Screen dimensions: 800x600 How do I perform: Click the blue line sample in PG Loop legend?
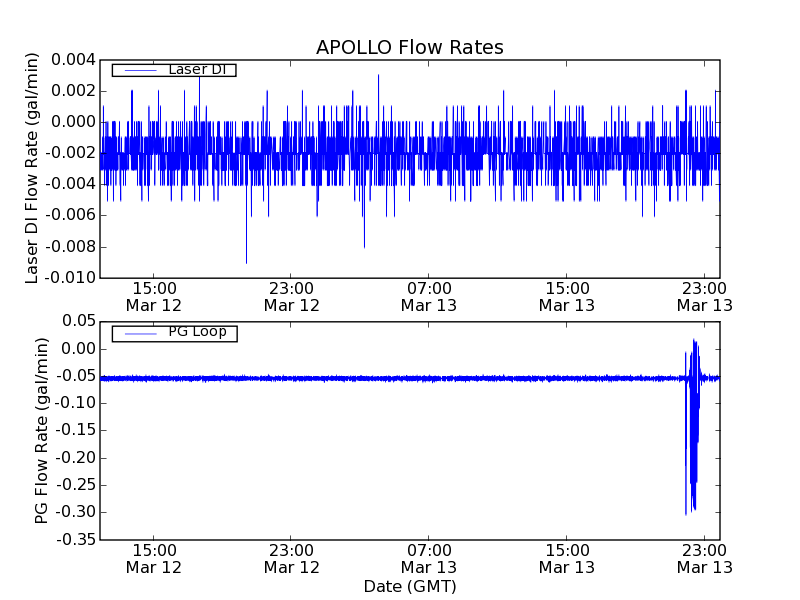coord(139,333)
